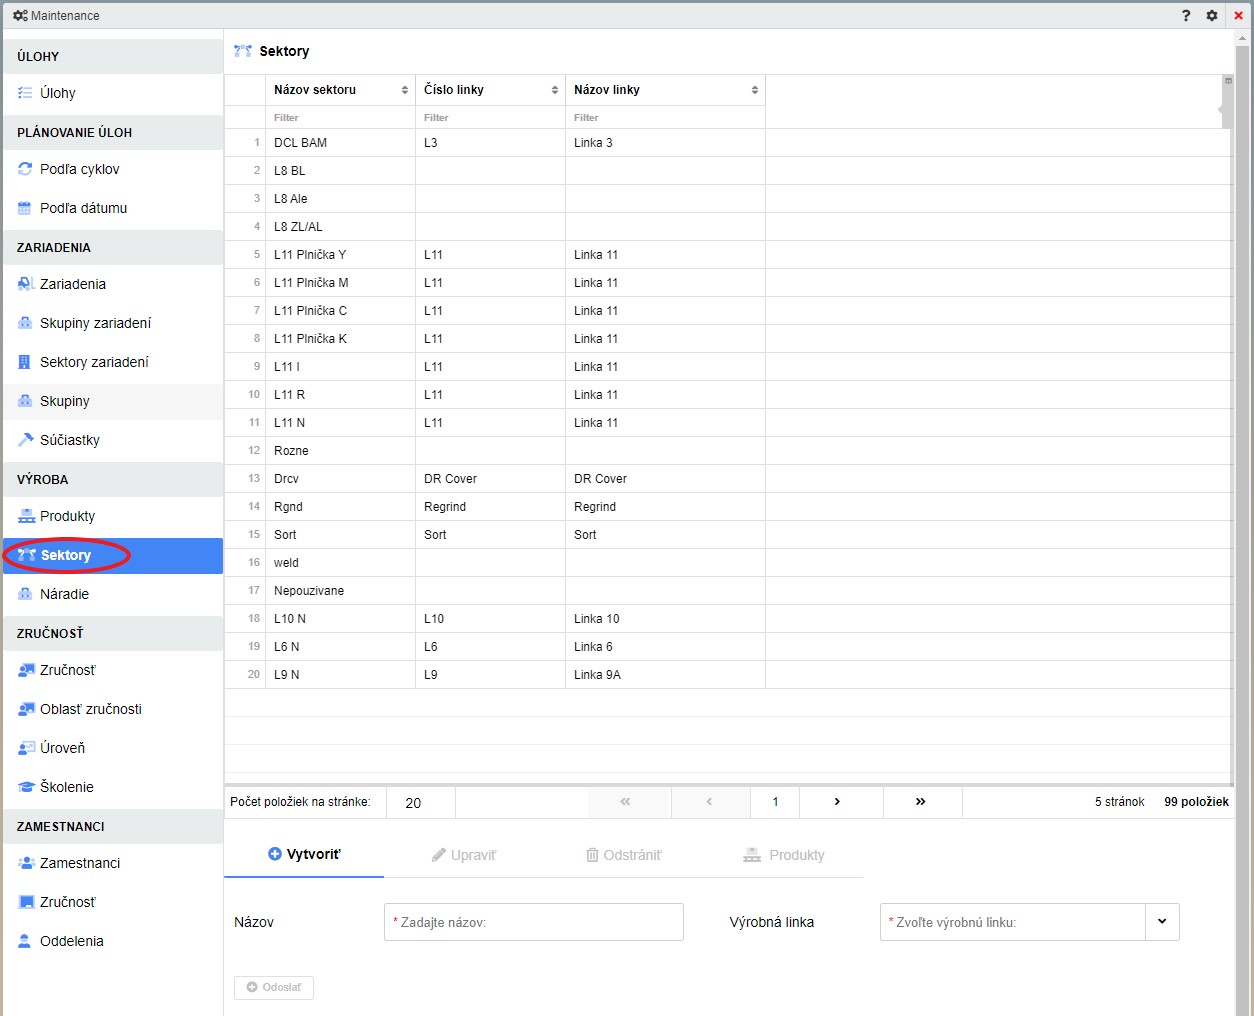Sort table by Názov sektoru column
The image size is (1254, 1016).
(405, 90)
